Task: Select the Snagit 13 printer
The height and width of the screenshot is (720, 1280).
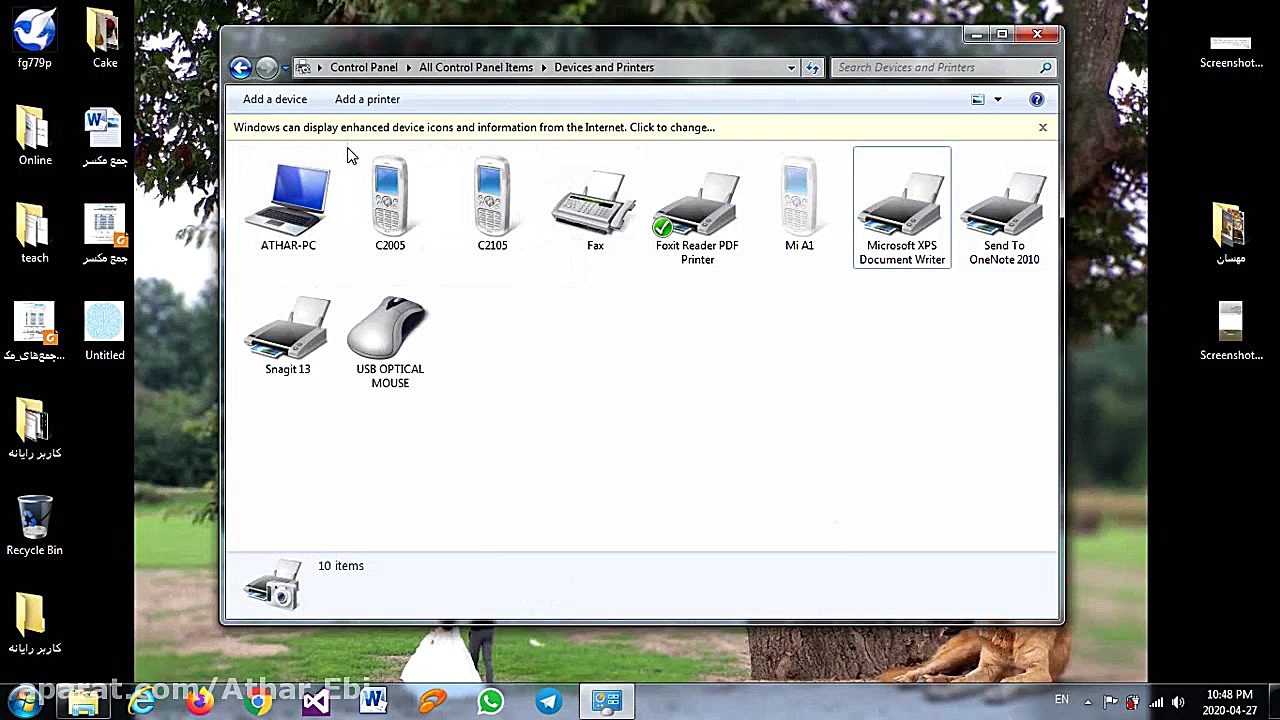Action: (x=288, y=336)
